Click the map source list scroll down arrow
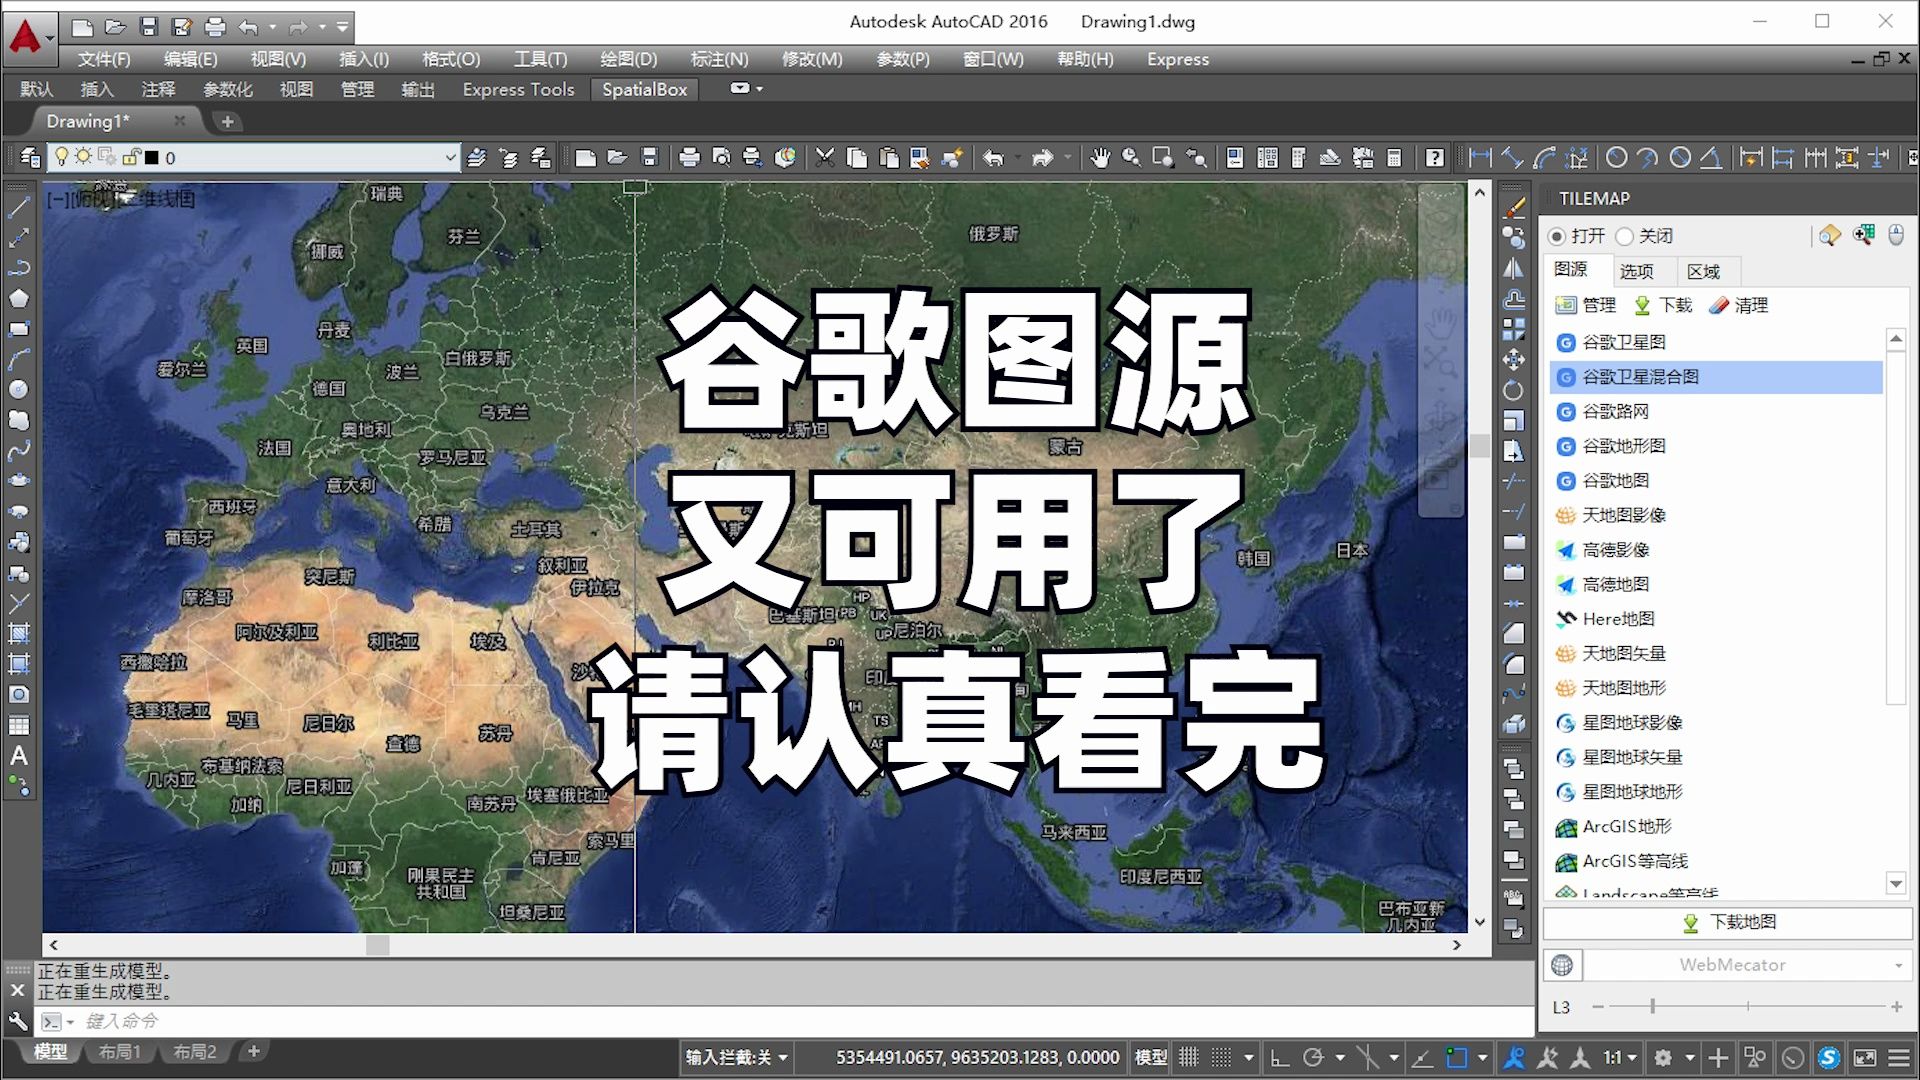1920x1080 pixels. click(x=1896, y=883)
